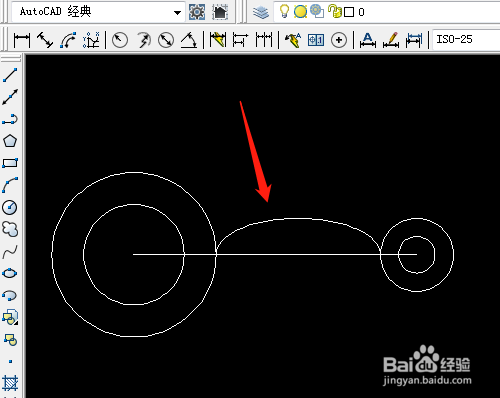Select the Continue dimension tool

(x=264, y=40)
